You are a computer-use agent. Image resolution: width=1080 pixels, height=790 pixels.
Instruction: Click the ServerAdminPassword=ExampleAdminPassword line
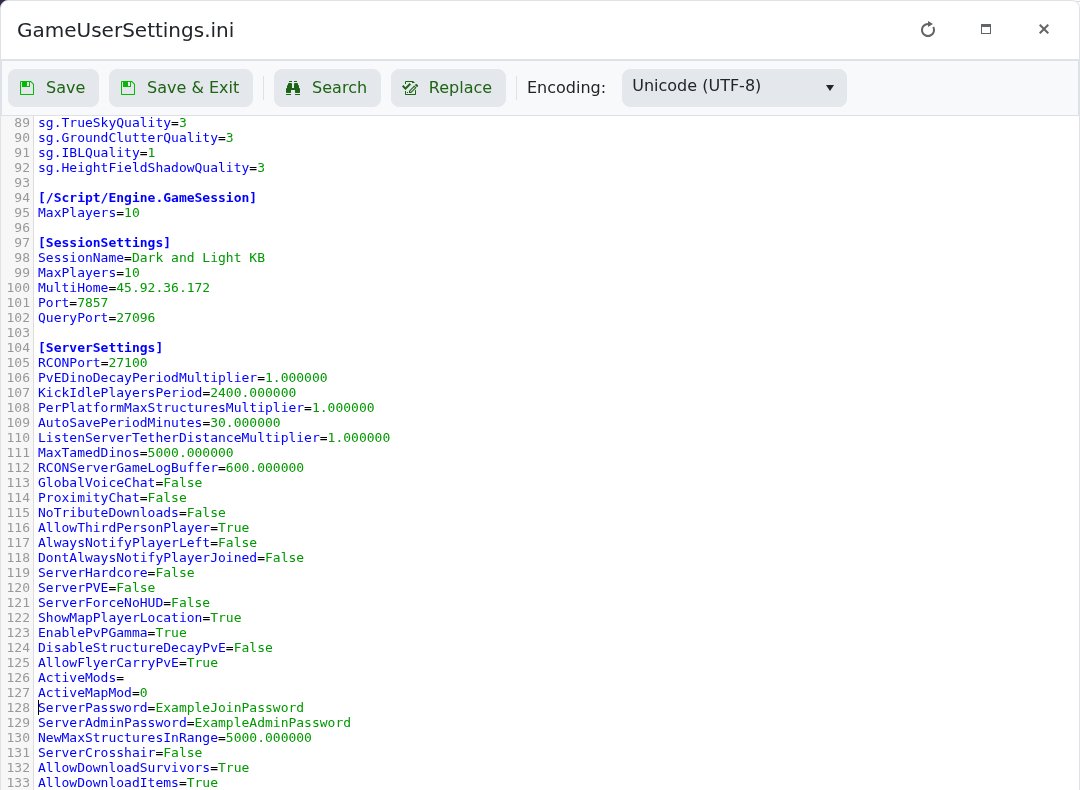point(194,723)
